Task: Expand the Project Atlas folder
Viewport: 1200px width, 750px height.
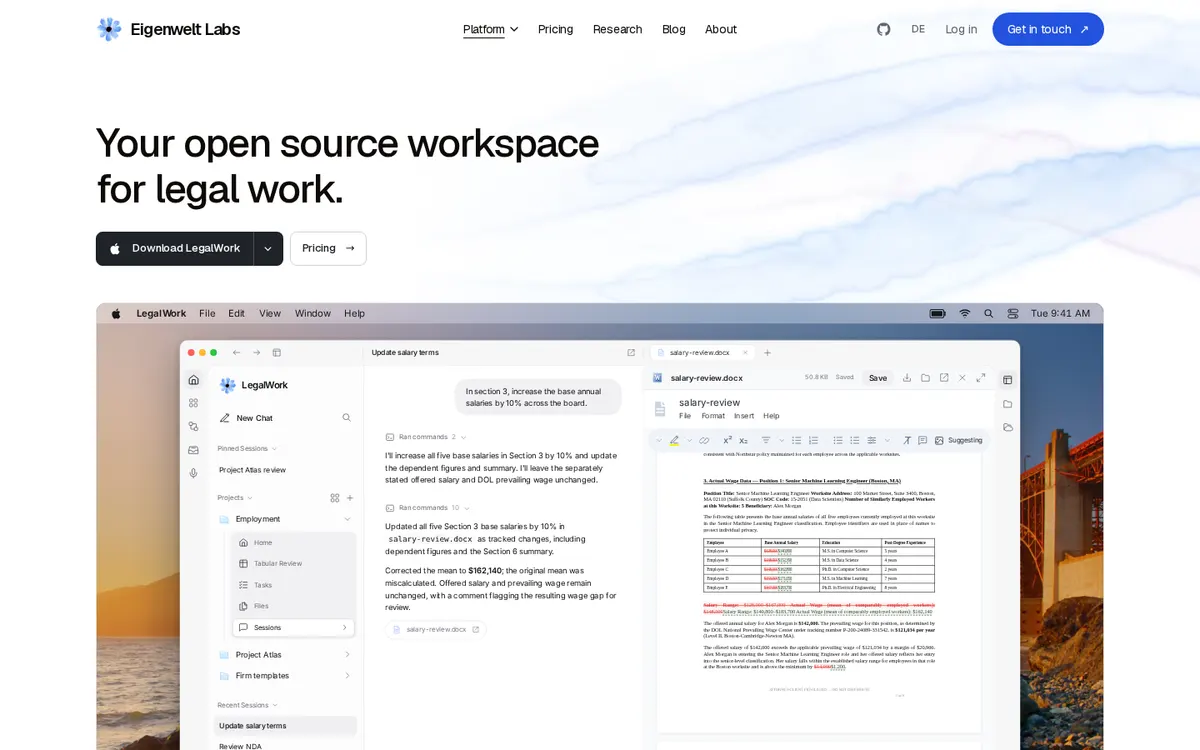Action: tap(347, 655)
